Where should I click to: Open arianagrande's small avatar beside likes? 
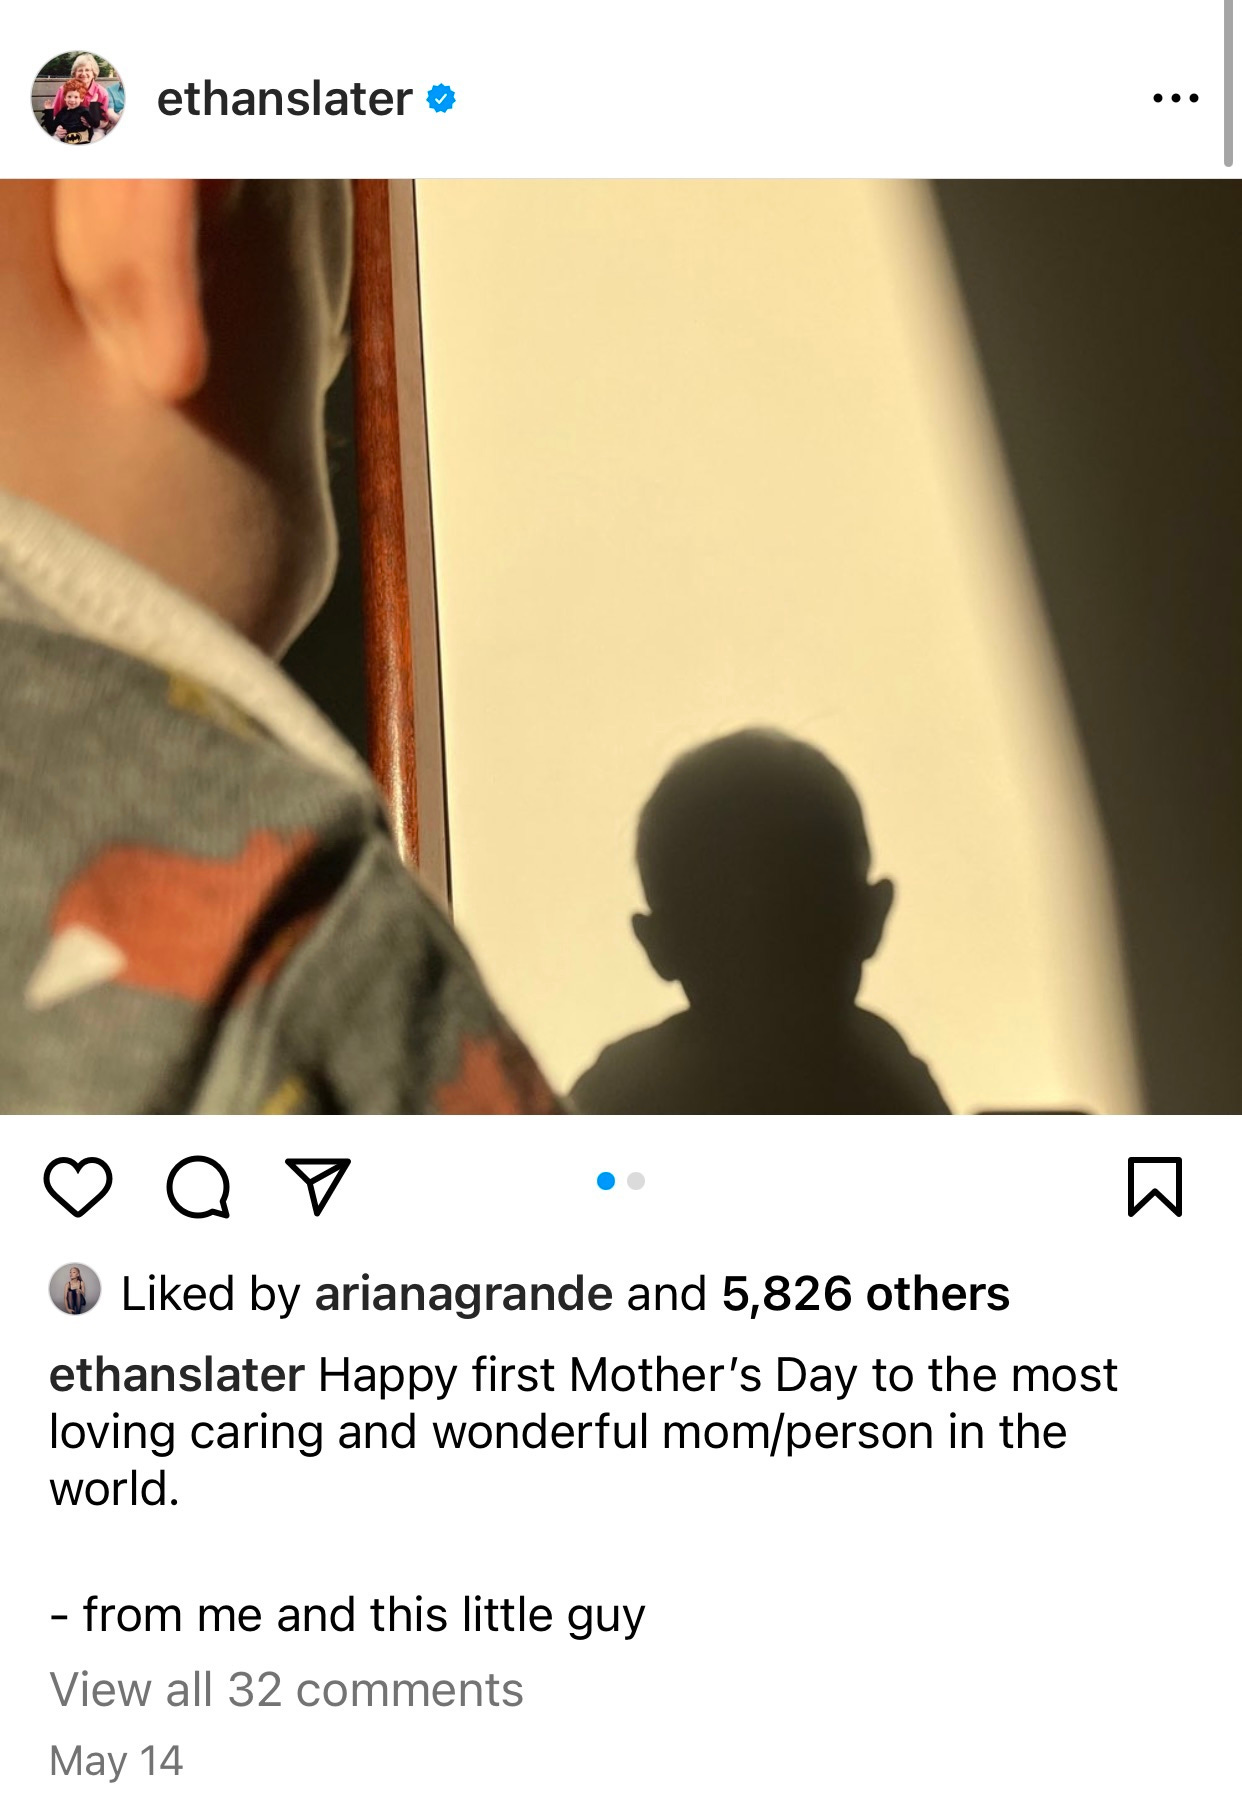[x=75, y=1290]
